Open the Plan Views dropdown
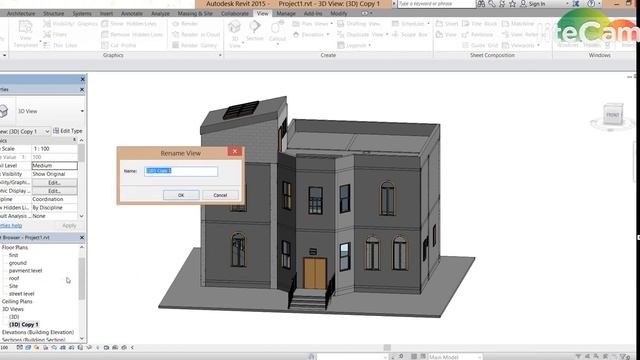The height and width of the screenshot is (360, 640). [312, 24]
